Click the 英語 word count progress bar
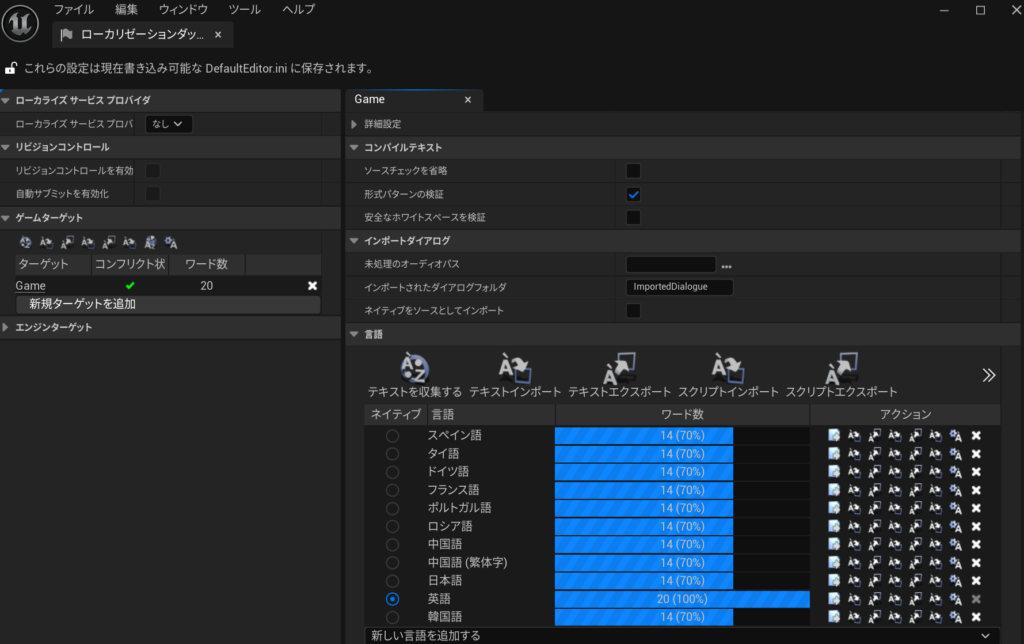The image size is (1024, 644). pyautogui.click(x=682, y=599)
